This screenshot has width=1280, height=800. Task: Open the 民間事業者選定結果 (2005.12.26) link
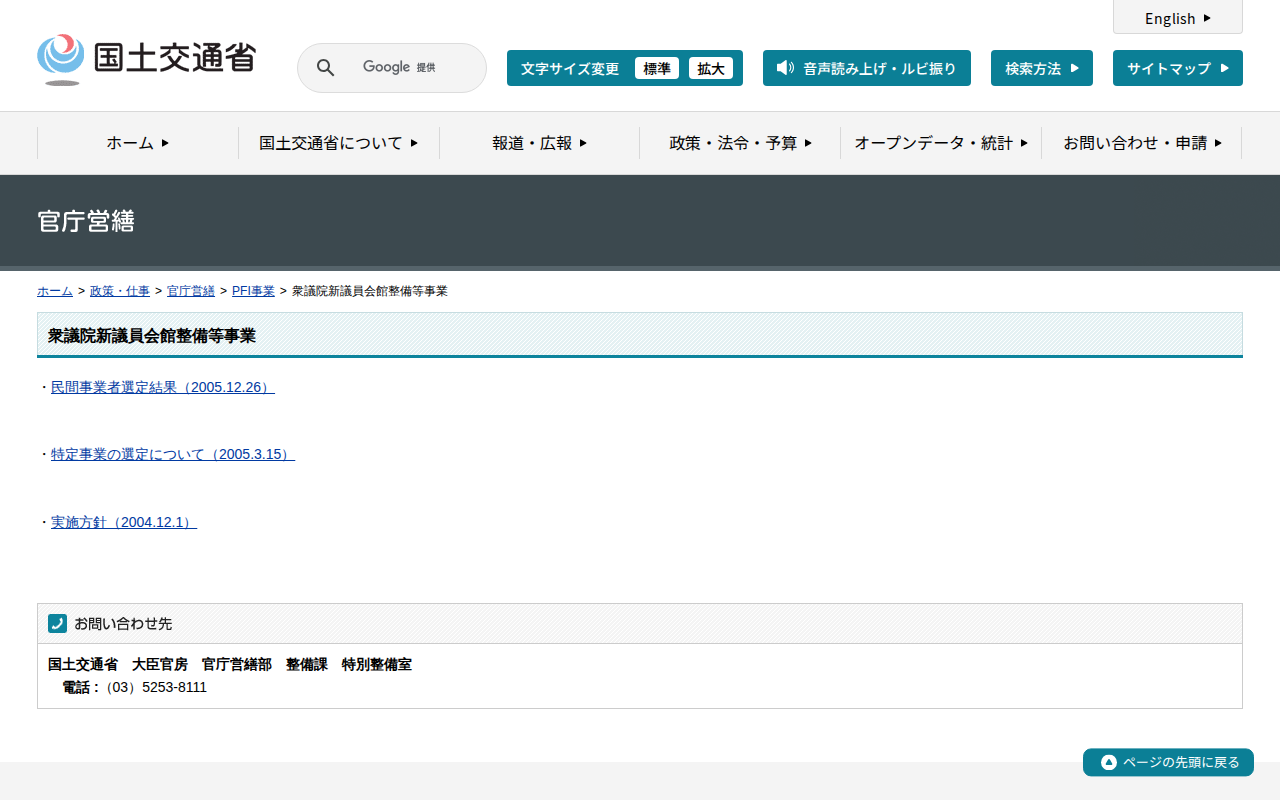(x=162, y=387)
